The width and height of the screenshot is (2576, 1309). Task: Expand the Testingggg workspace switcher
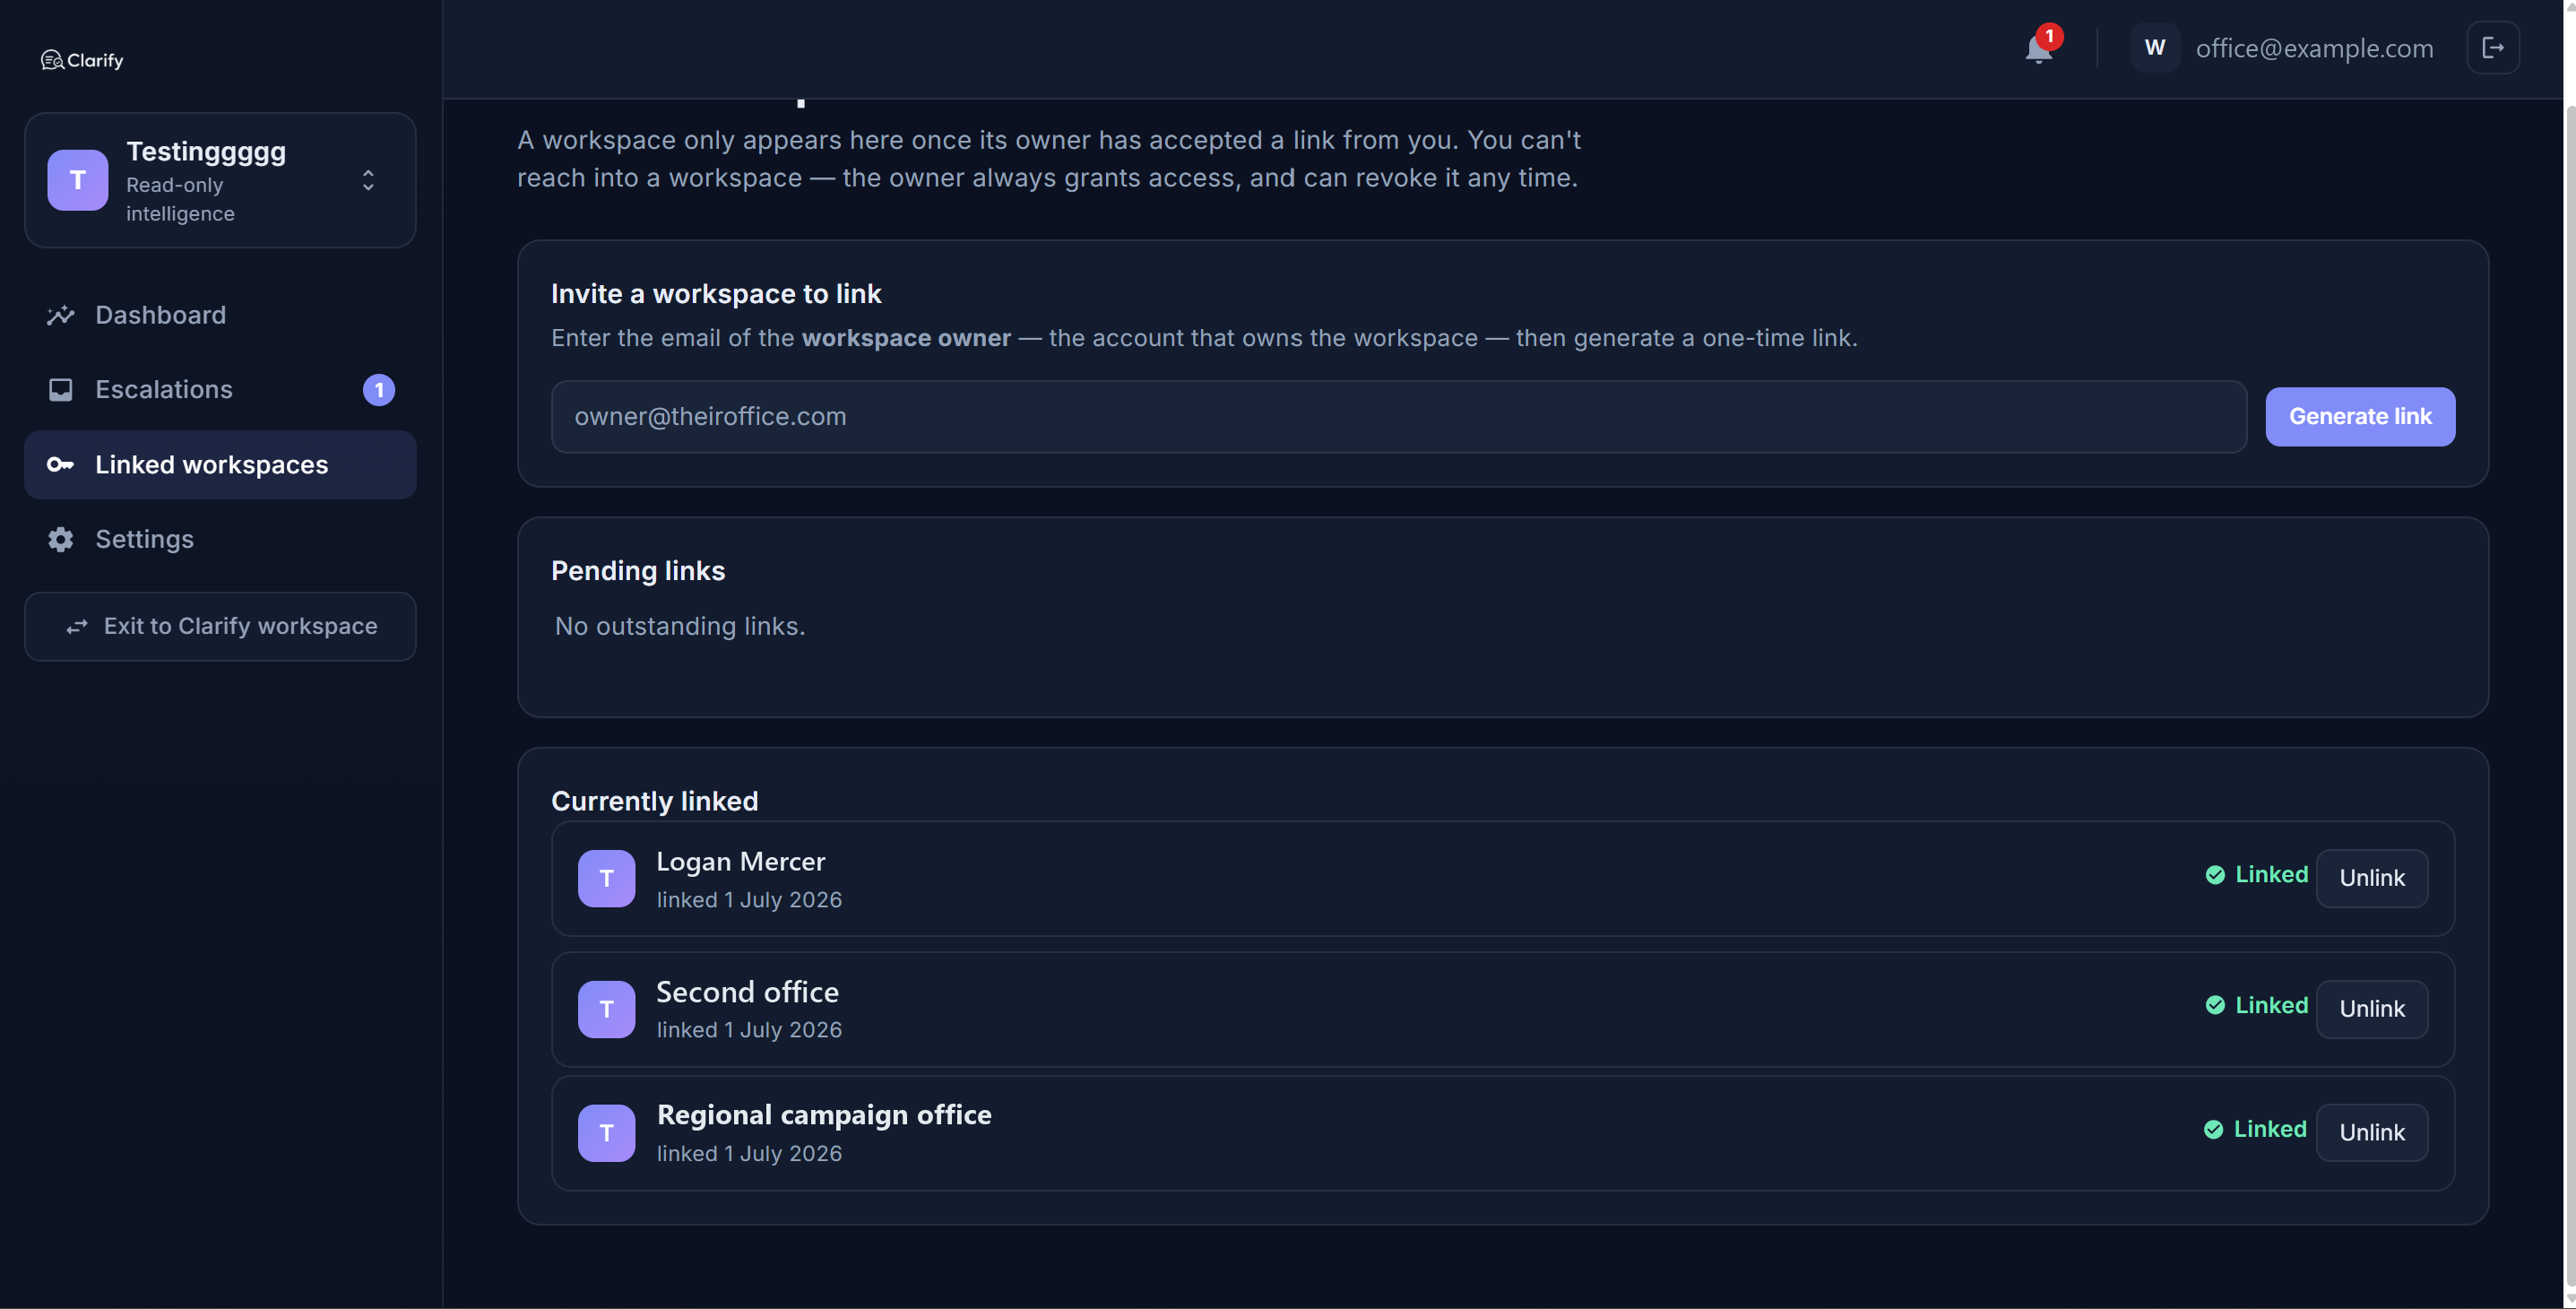pos(368,180)
